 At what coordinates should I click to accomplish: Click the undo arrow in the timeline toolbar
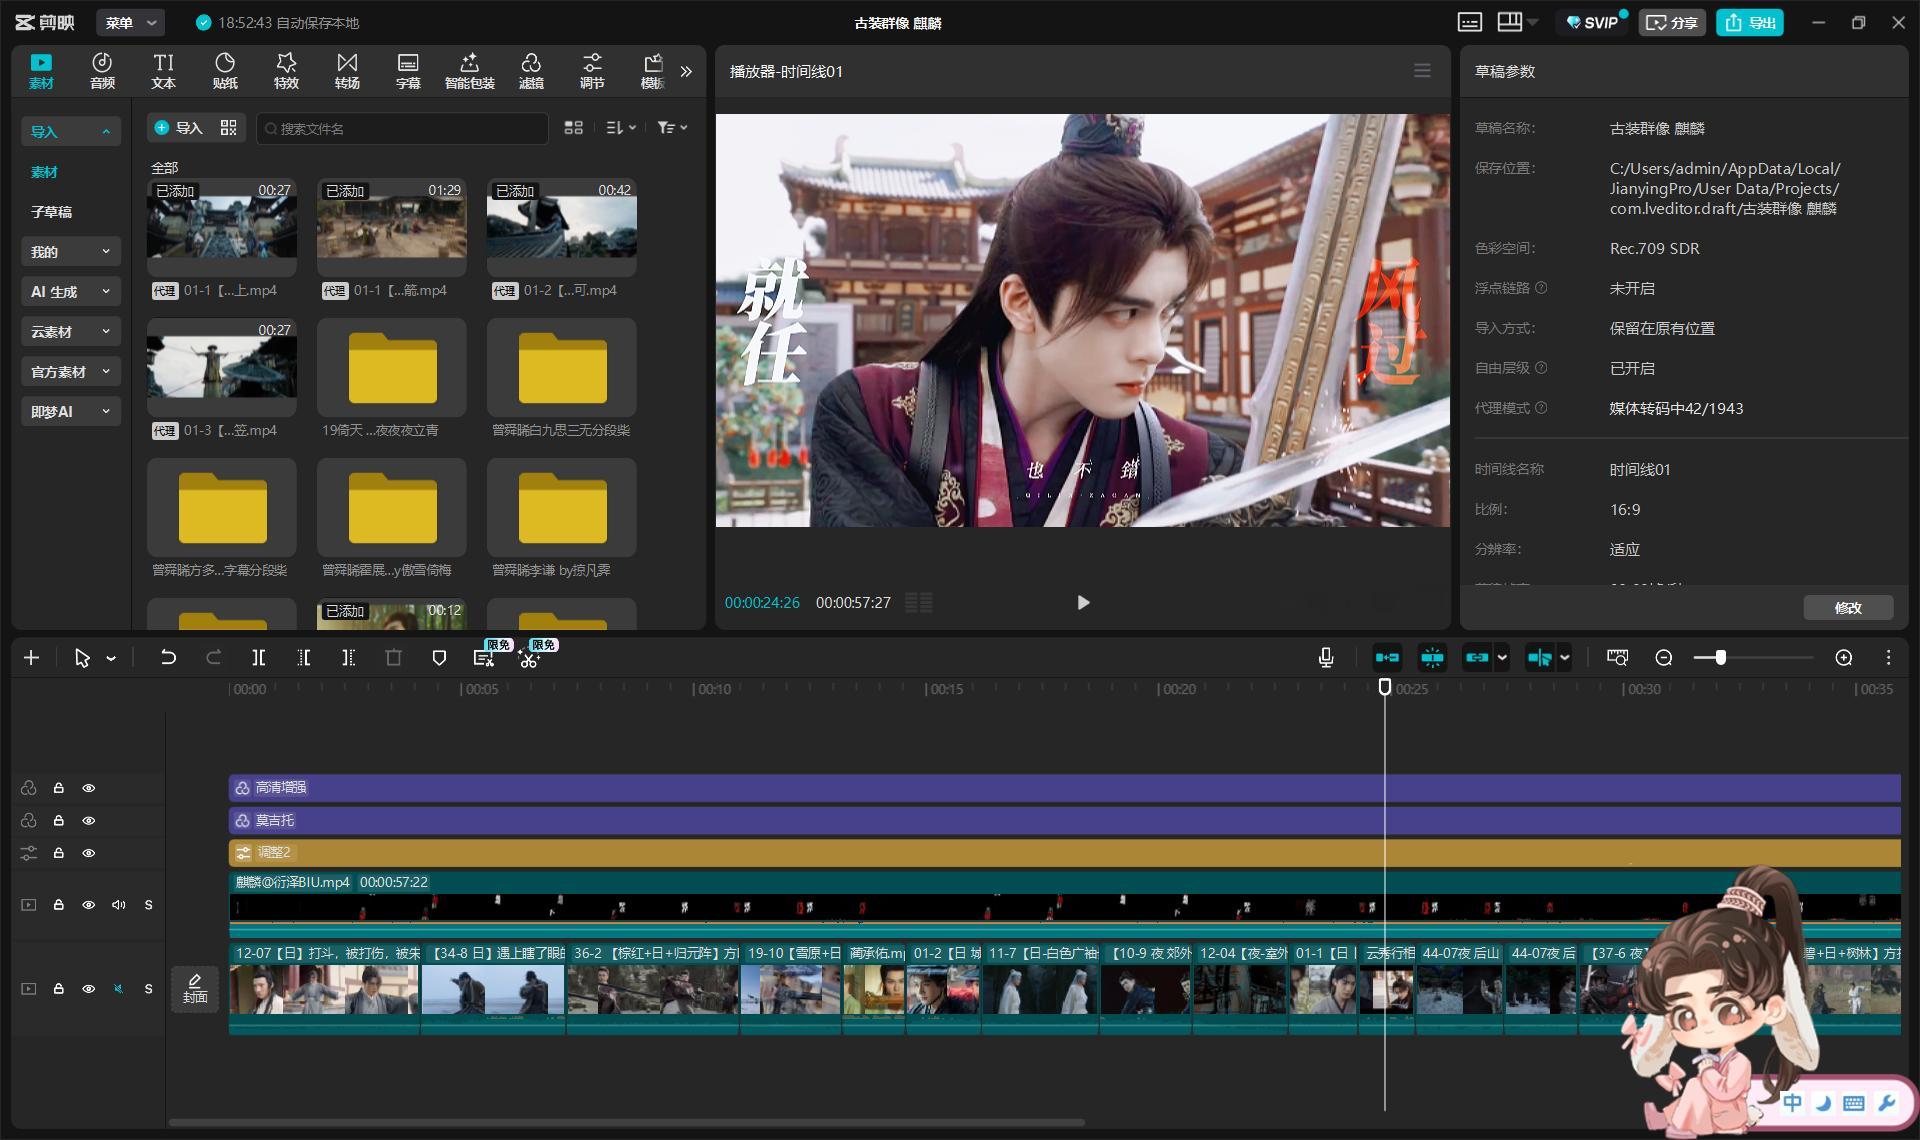pyautogui.click(x=168, y=657)
